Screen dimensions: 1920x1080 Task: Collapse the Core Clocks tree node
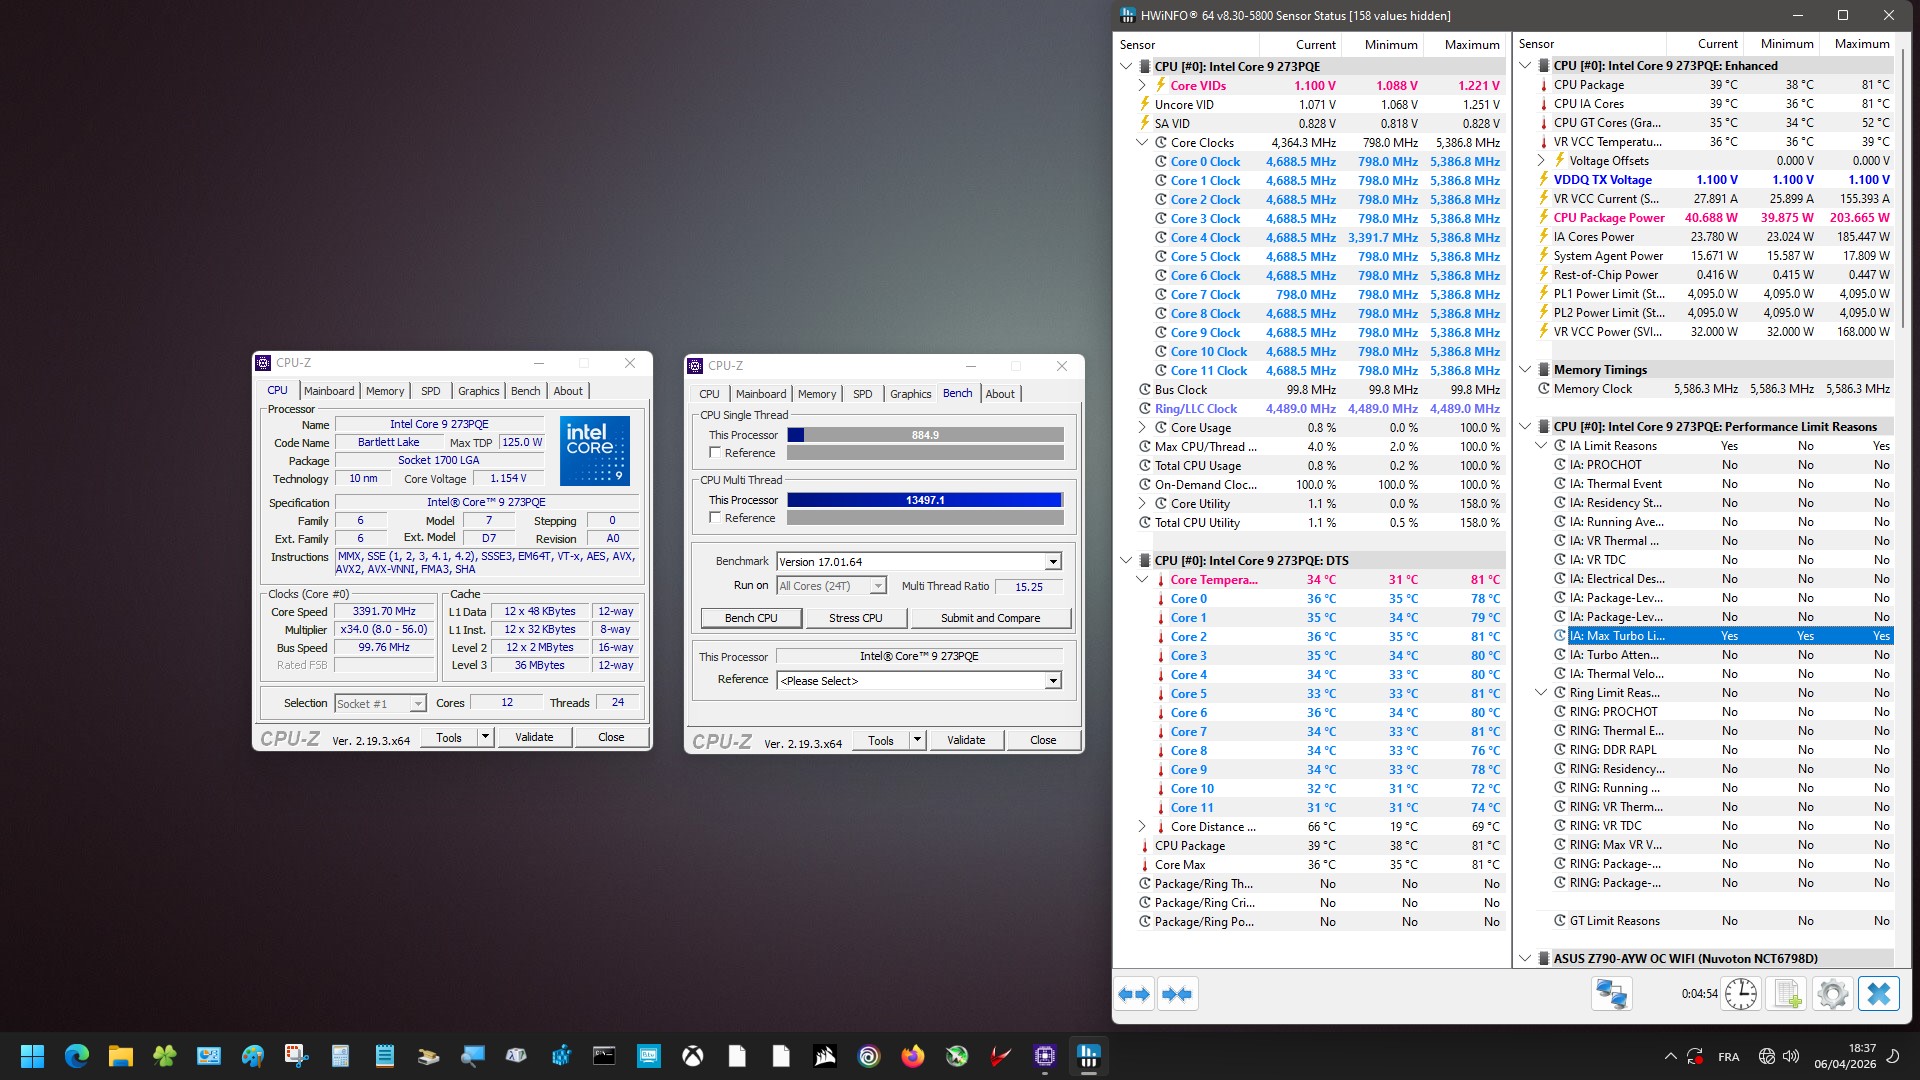[1142, 143]
